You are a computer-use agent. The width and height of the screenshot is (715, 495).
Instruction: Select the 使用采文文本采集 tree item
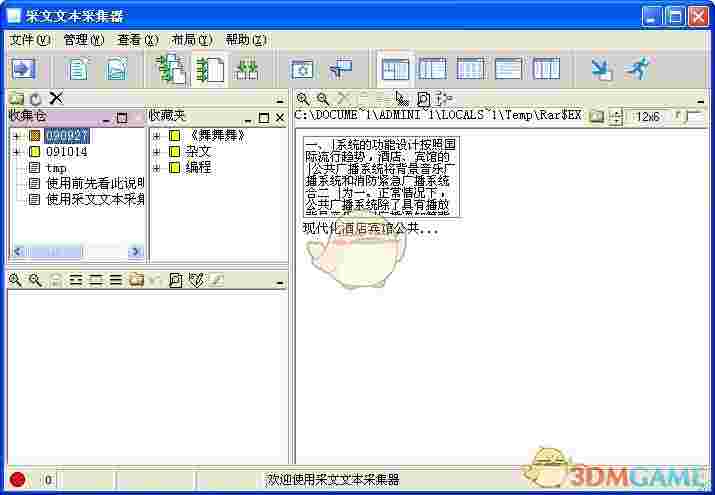click(95, 200)
